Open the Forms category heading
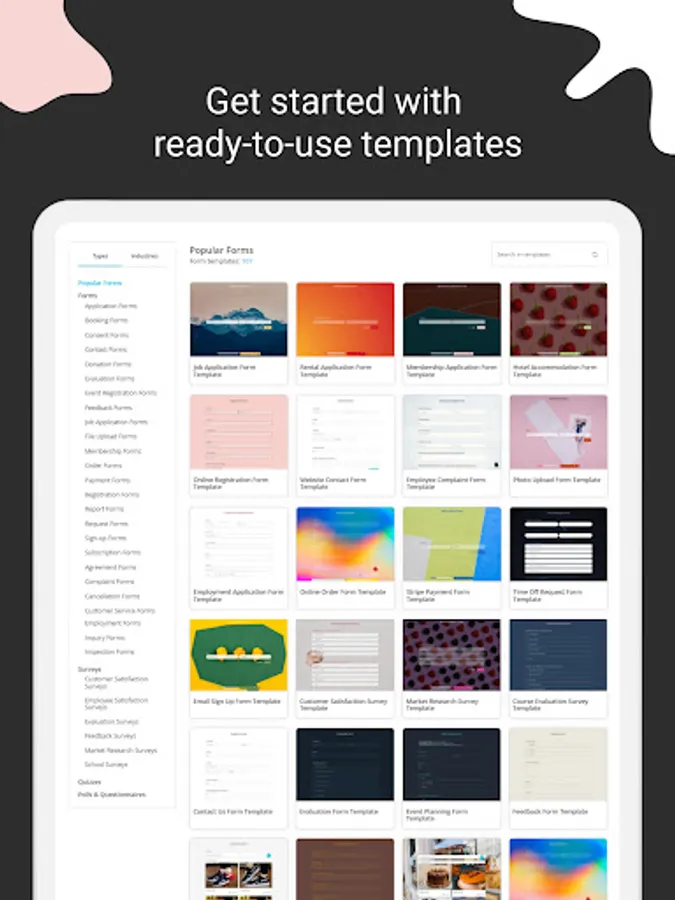Screen dimensions: 675x900 [87, 295]
